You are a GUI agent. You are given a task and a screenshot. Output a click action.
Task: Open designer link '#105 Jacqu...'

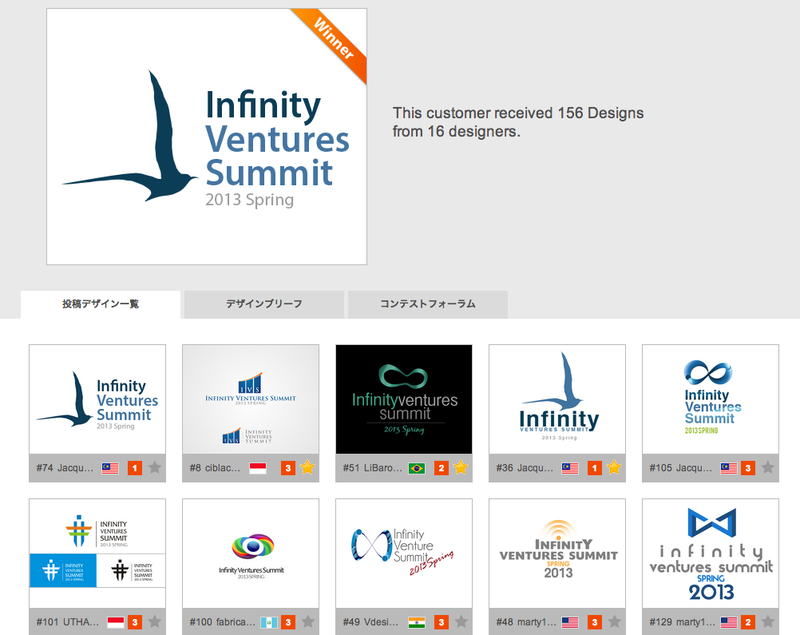pyautogui.click(x=681, y=468)
